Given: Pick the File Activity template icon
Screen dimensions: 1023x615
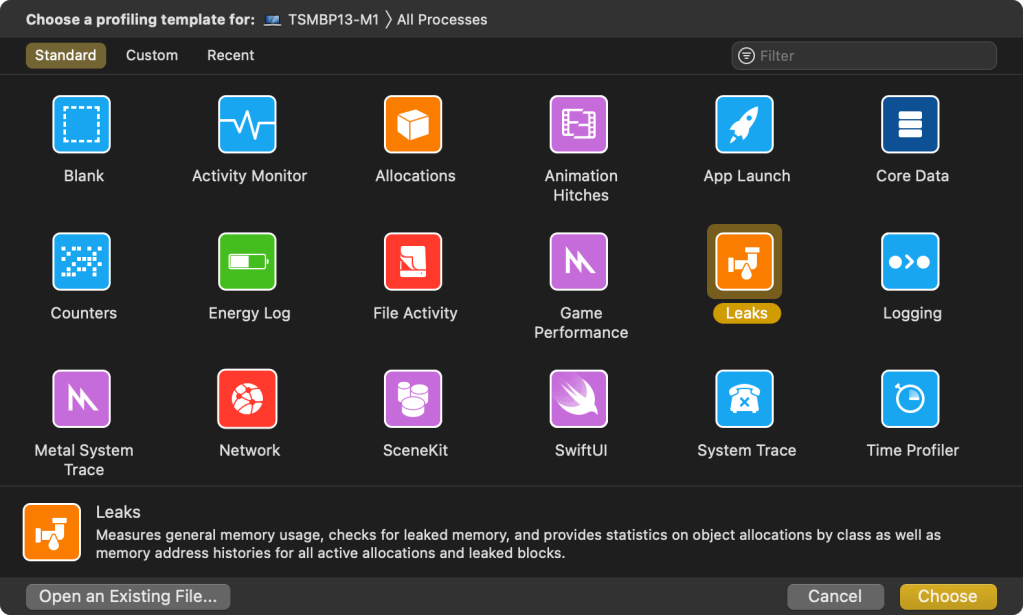Looking at the screenshot, I should pos(414,262).
